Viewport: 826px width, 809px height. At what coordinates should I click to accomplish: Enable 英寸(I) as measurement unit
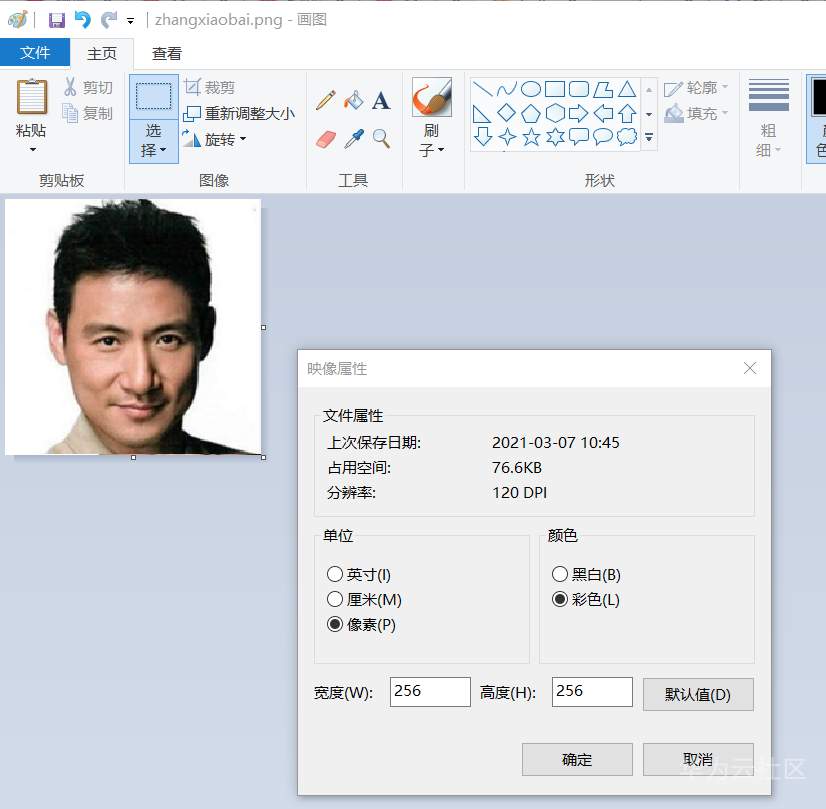click(335, 574)
